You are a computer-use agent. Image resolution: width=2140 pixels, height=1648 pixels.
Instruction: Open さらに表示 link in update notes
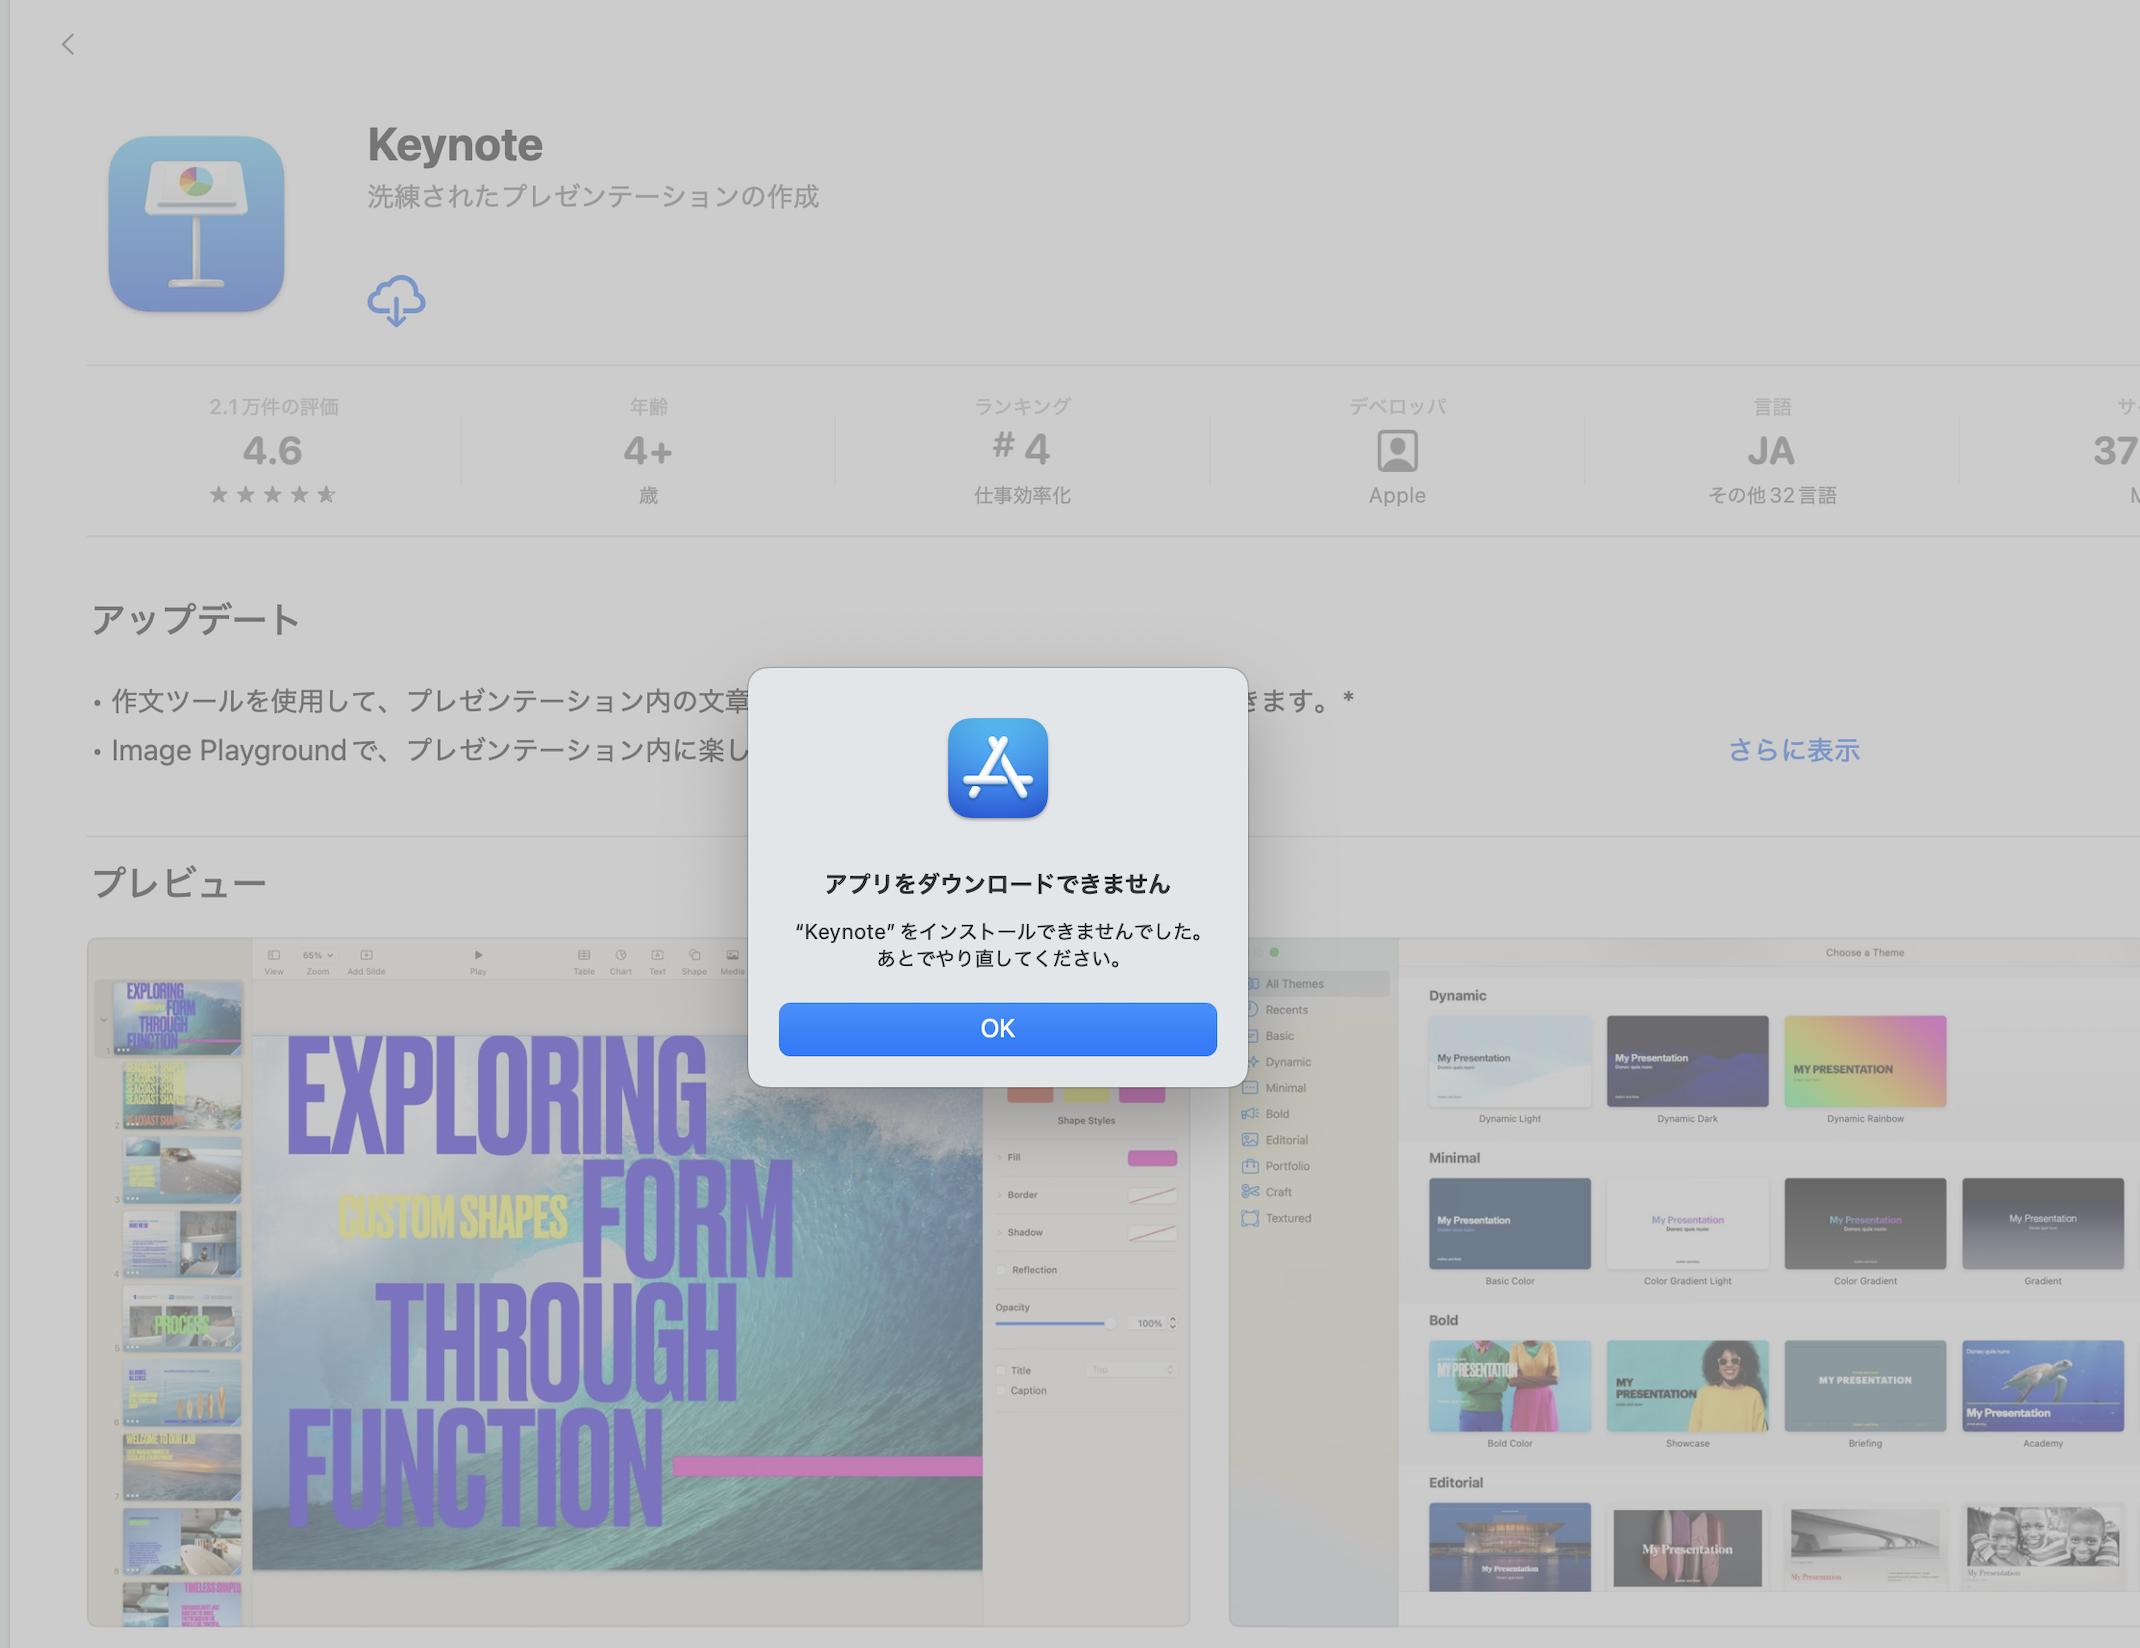1794,750
